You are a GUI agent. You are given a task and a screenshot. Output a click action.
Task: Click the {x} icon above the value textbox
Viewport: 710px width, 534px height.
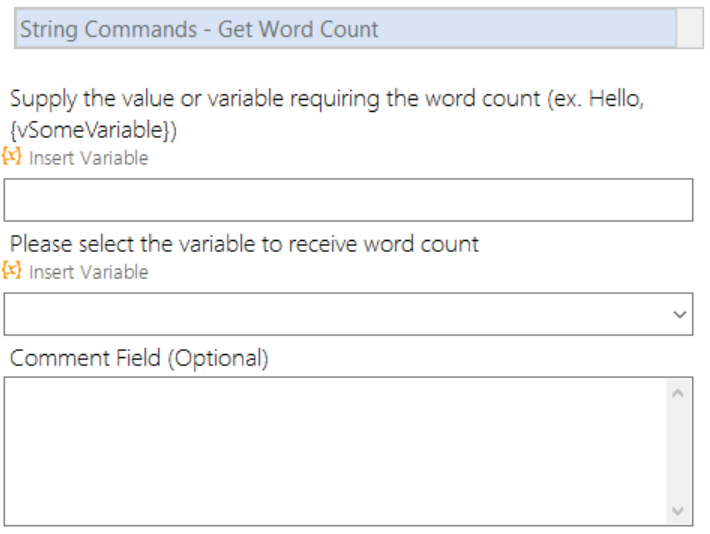(x=11, y=156)
